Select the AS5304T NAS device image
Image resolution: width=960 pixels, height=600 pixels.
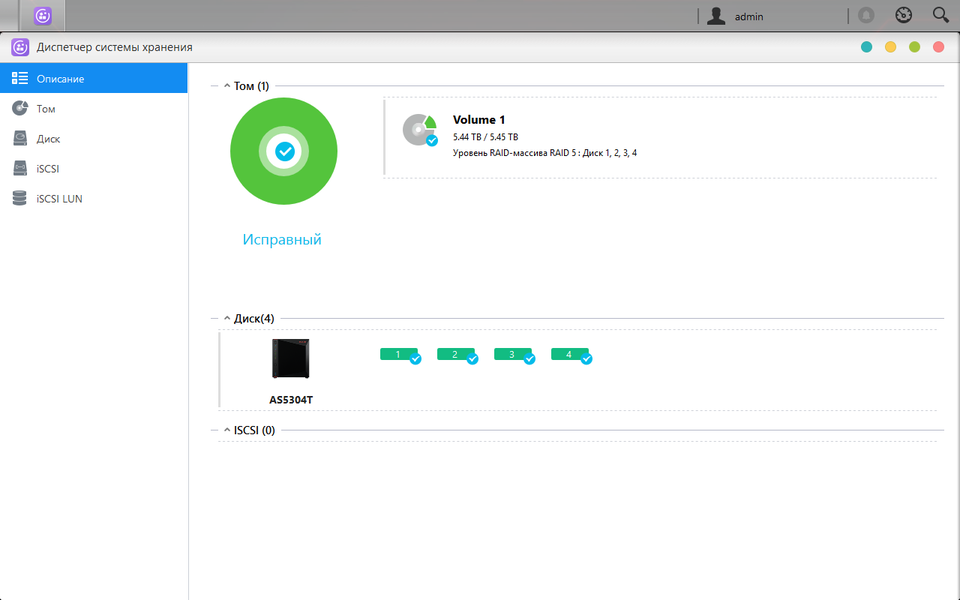(291, 359)
